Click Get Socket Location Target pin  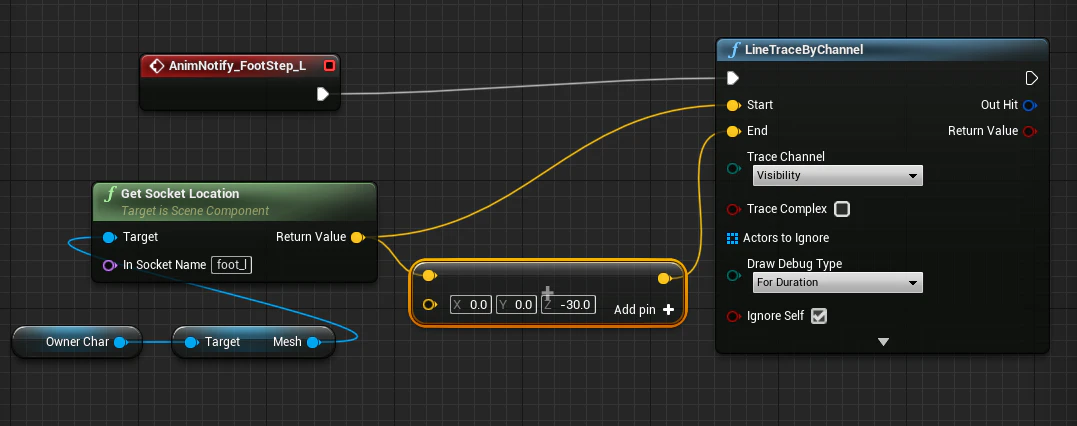(x=109, y=238)
